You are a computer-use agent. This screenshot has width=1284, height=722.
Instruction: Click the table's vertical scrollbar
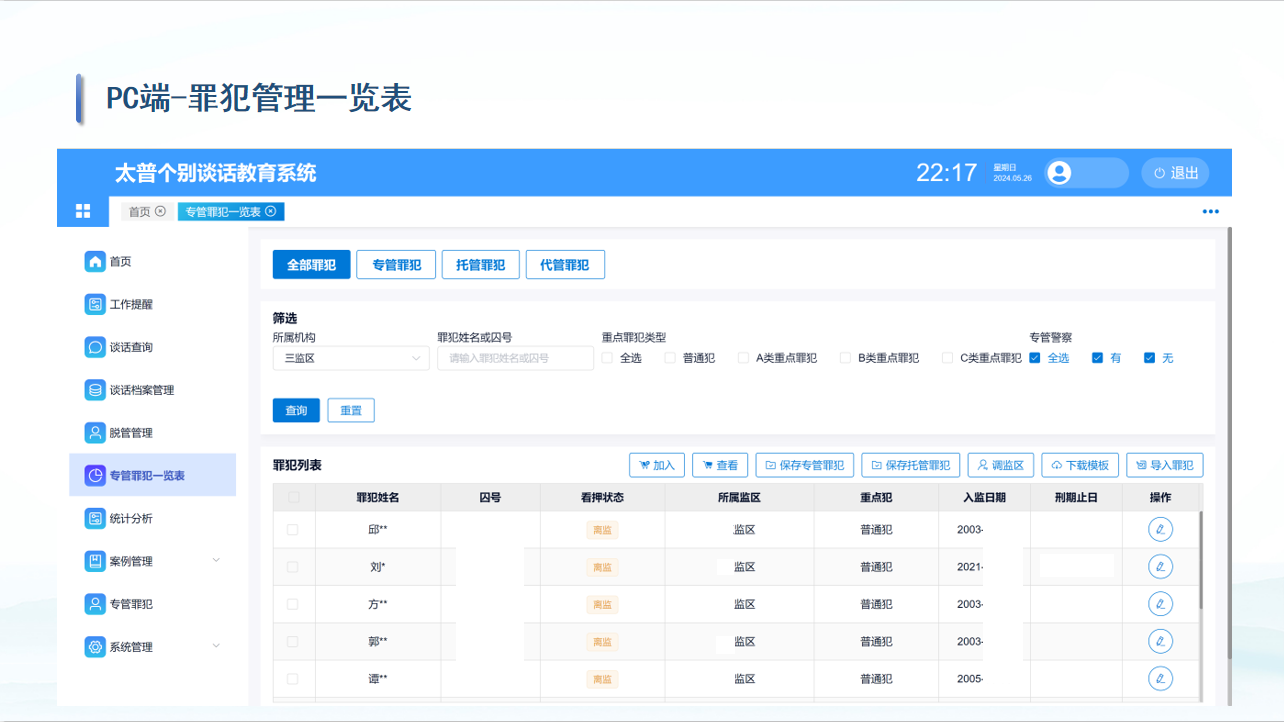coord(1201,562)
